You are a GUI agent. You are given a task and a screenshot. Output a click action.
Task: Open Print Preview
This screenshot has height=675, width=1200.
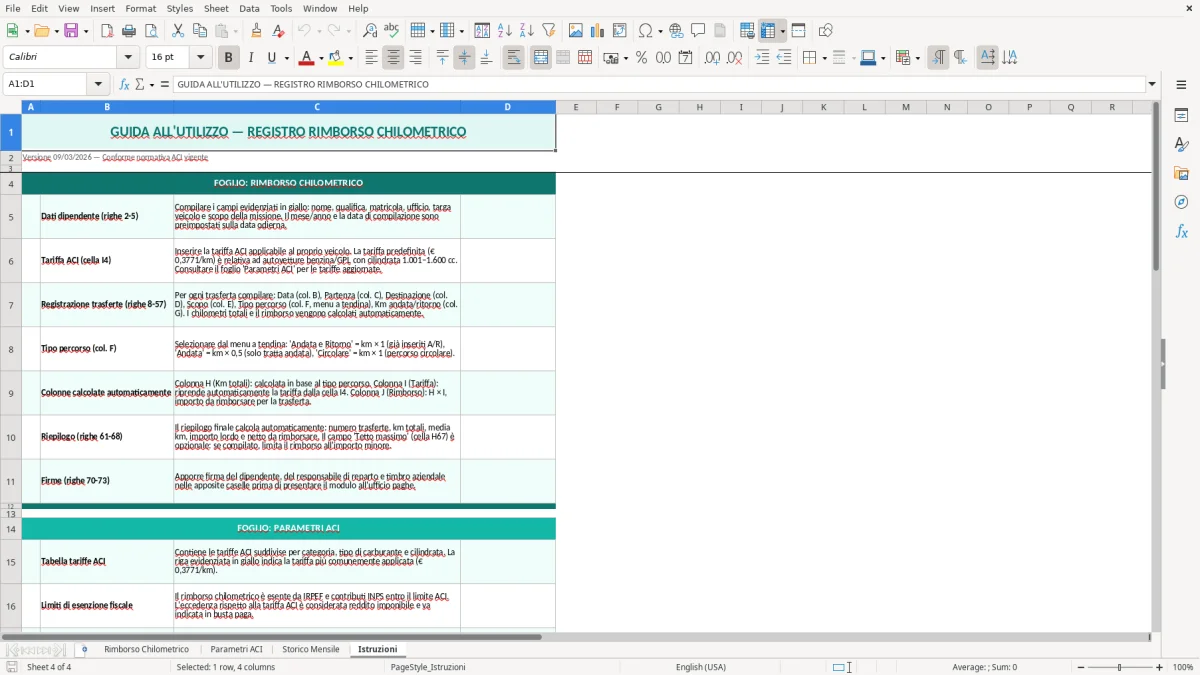(x=151, y=31)
